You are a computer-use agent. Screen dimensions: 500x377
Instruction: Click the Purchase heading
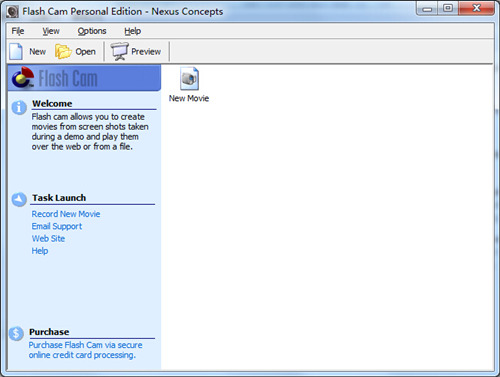49,332
